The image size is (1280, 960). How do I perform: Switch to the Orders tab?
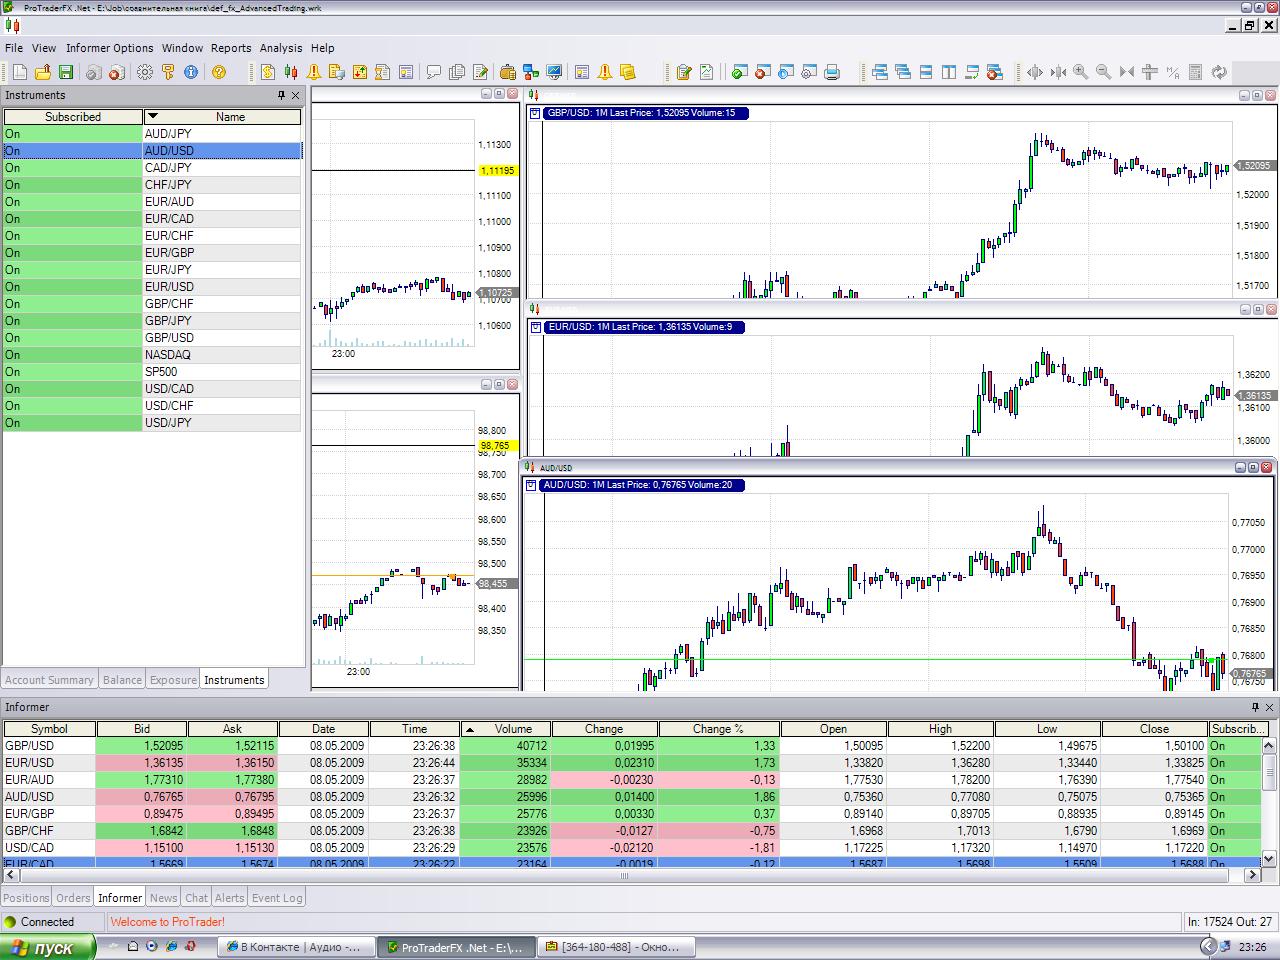click(x=73, y=898)
